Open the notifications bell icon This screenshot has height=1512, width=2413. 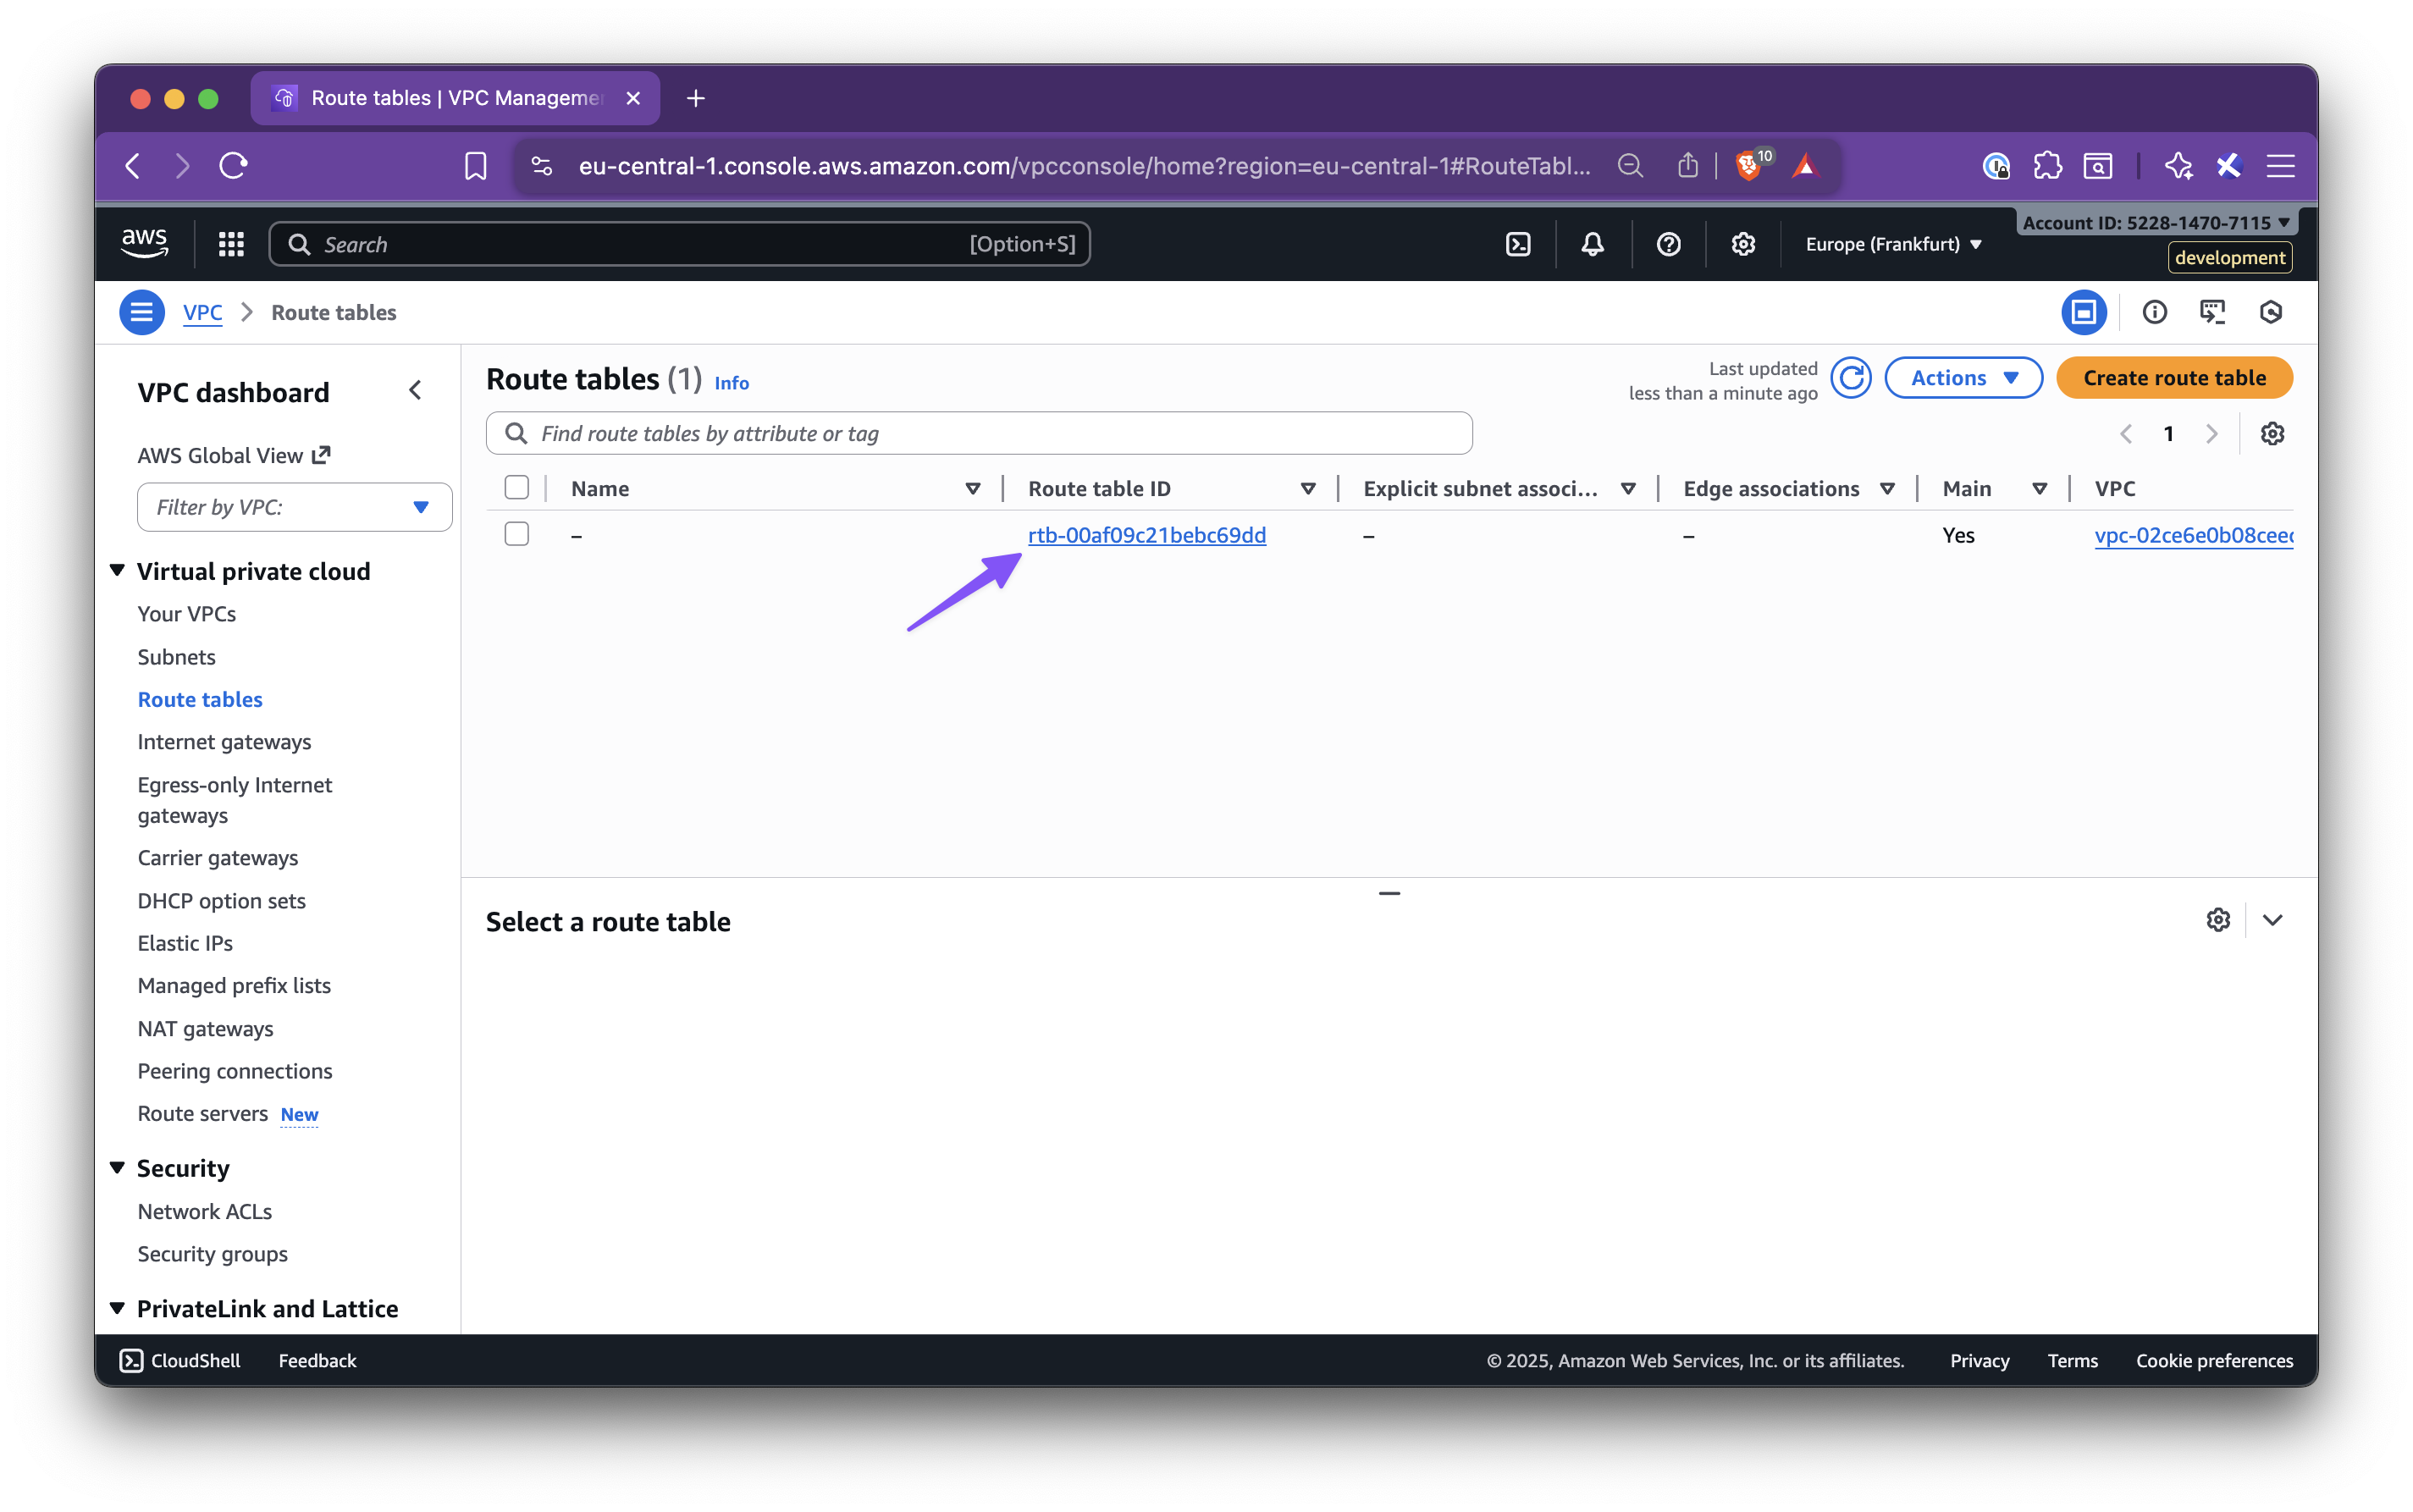pyautogui.click(x=1592, y=243)
